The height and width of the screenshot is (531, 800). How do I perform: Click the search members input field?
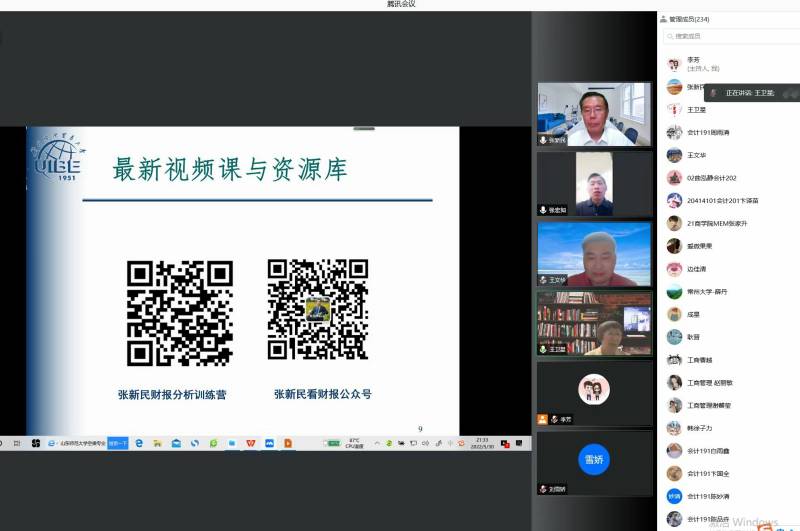731,36
